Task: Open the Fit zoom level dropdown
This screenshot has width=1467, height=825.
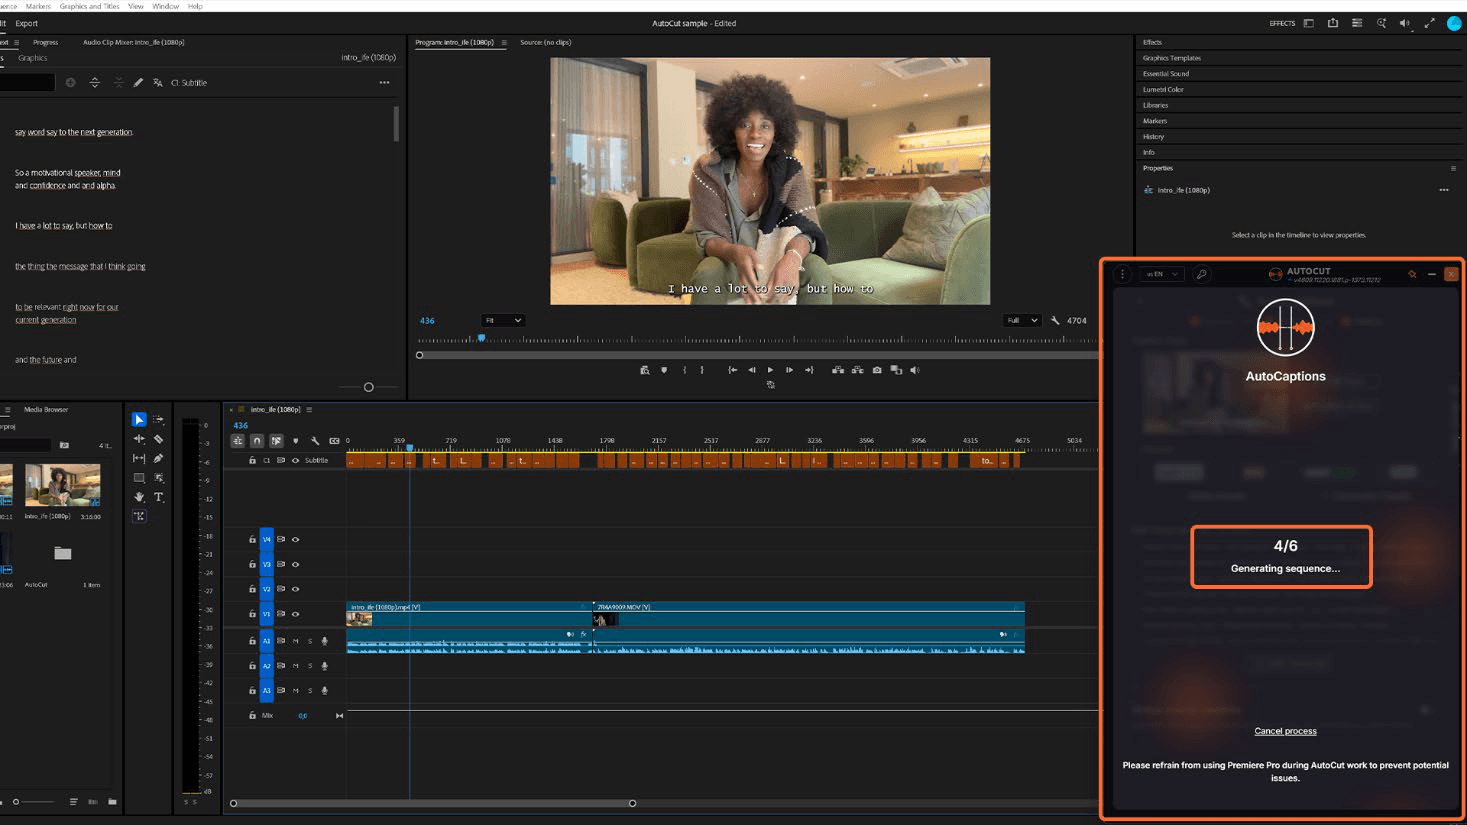Action: pos(502,321)
